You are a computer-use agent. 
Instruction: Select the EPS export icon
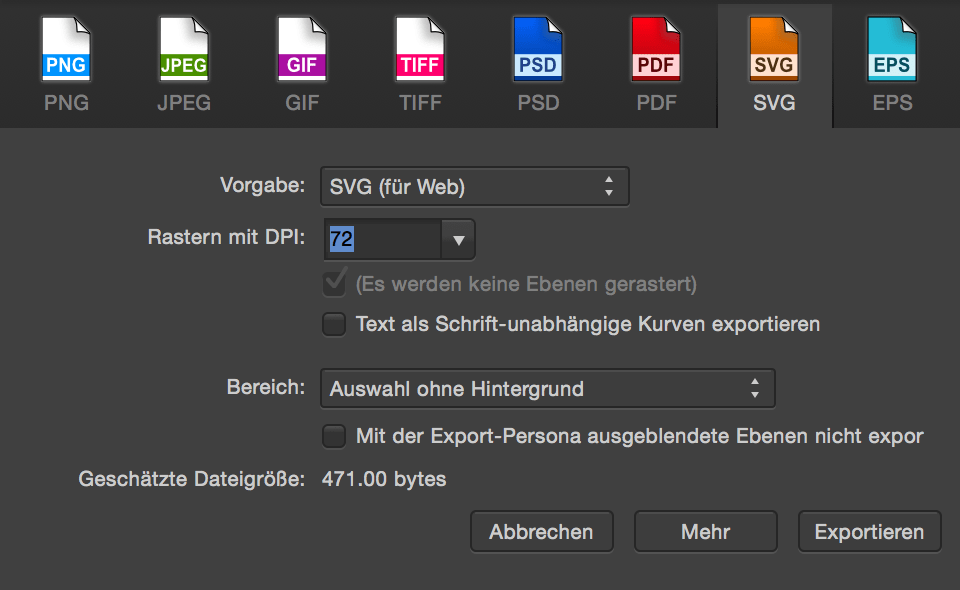pyautogui.click(x=891, y=48)
